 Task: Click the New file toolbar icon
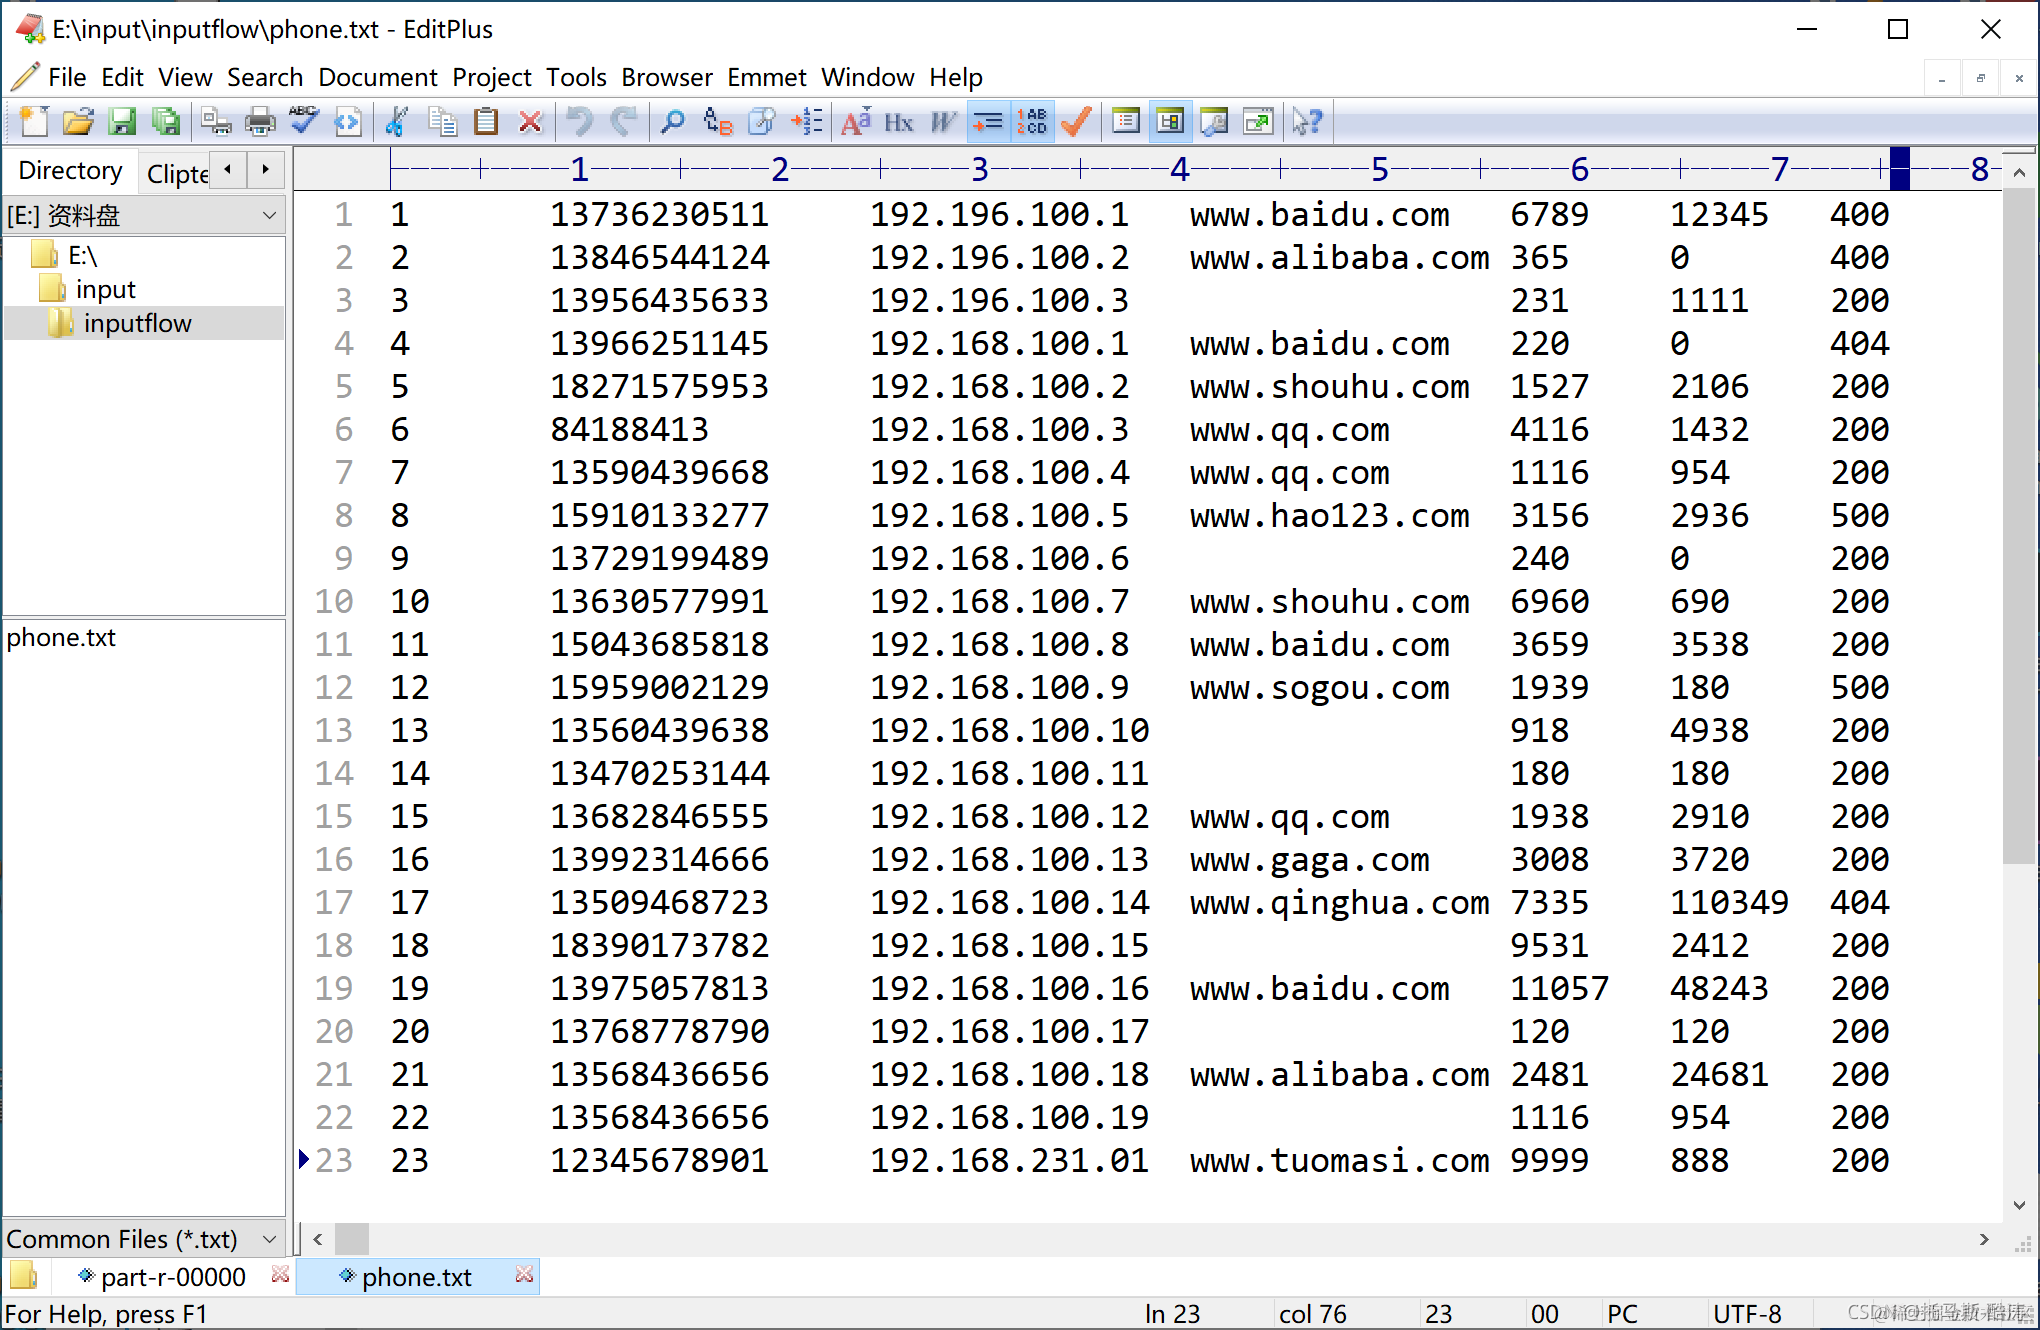(x=33, y=122)
